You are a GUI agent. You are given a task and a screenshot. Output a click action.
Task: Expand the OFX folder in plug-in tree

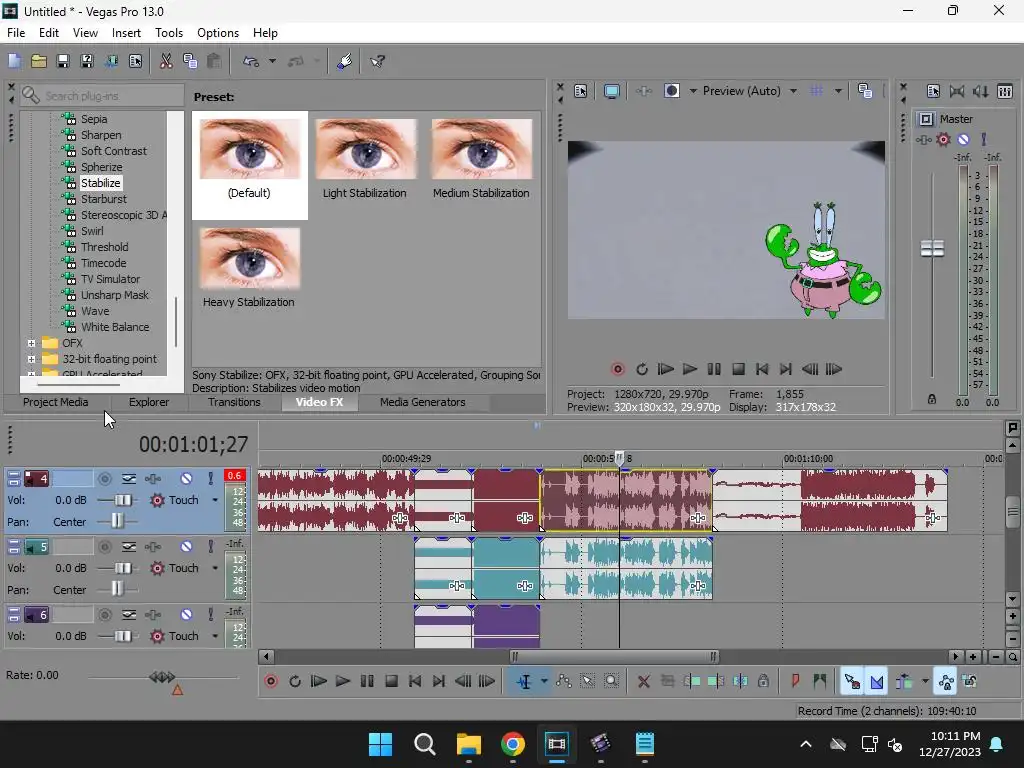31,343
